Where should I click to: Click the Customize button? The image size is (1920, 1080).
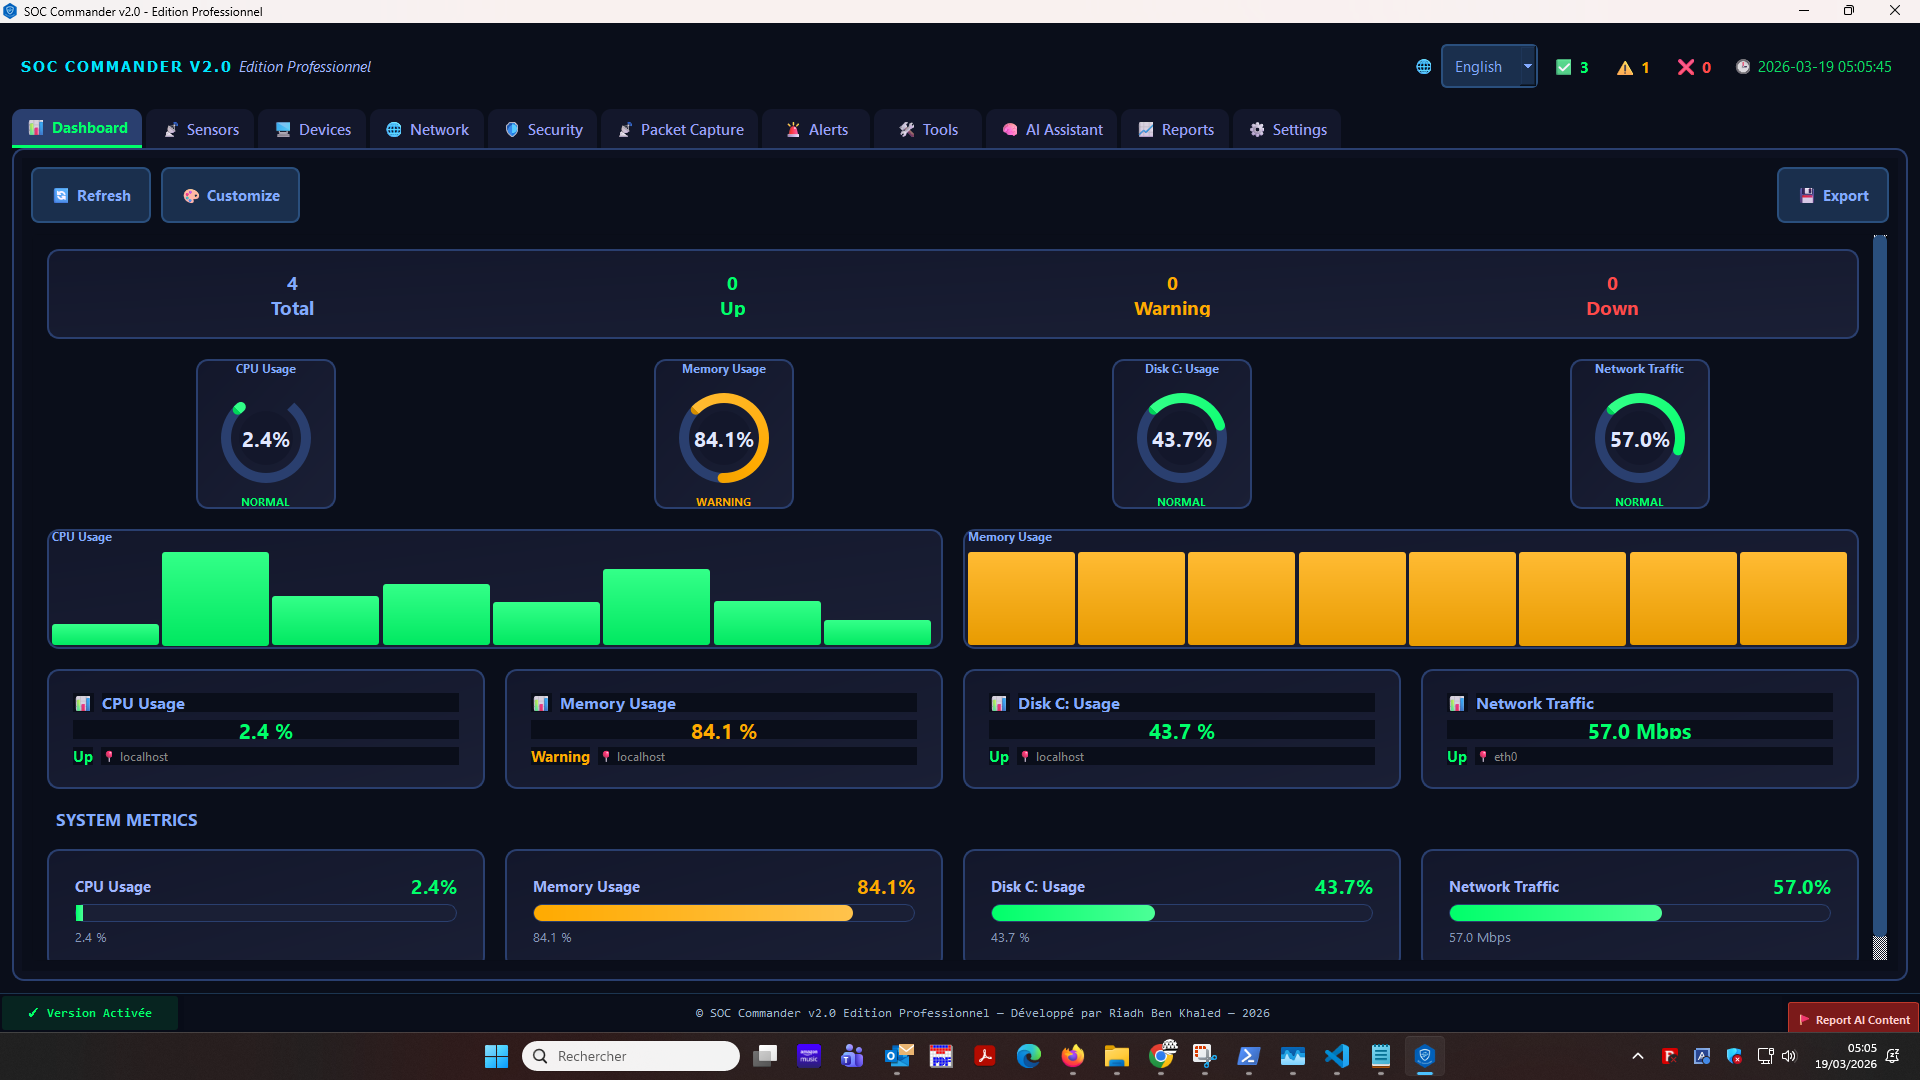click(230, 196)
